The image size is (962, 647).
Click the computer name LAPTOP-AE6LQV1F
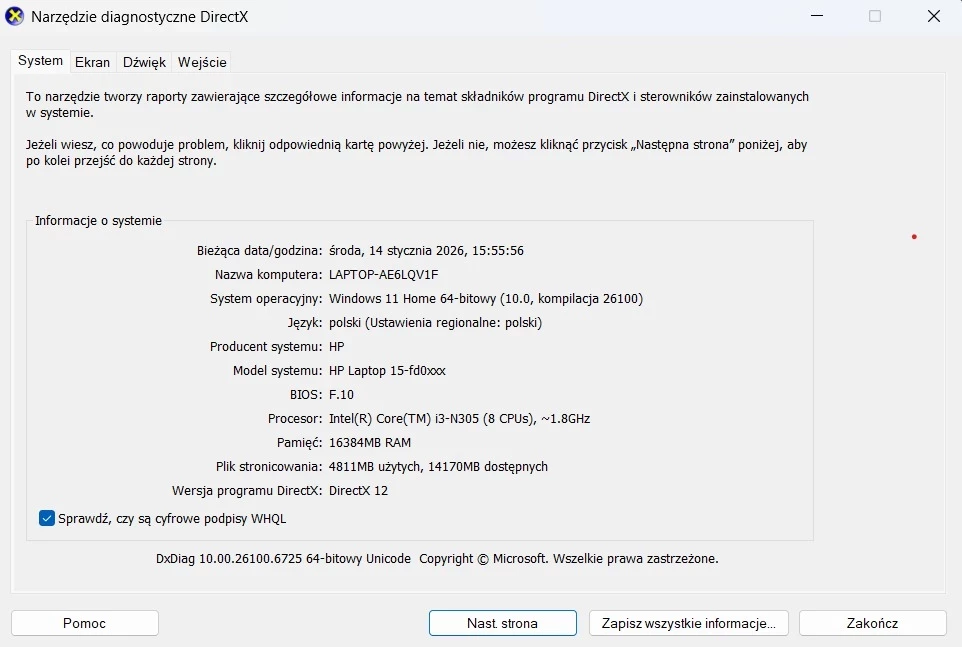(383, 274)
